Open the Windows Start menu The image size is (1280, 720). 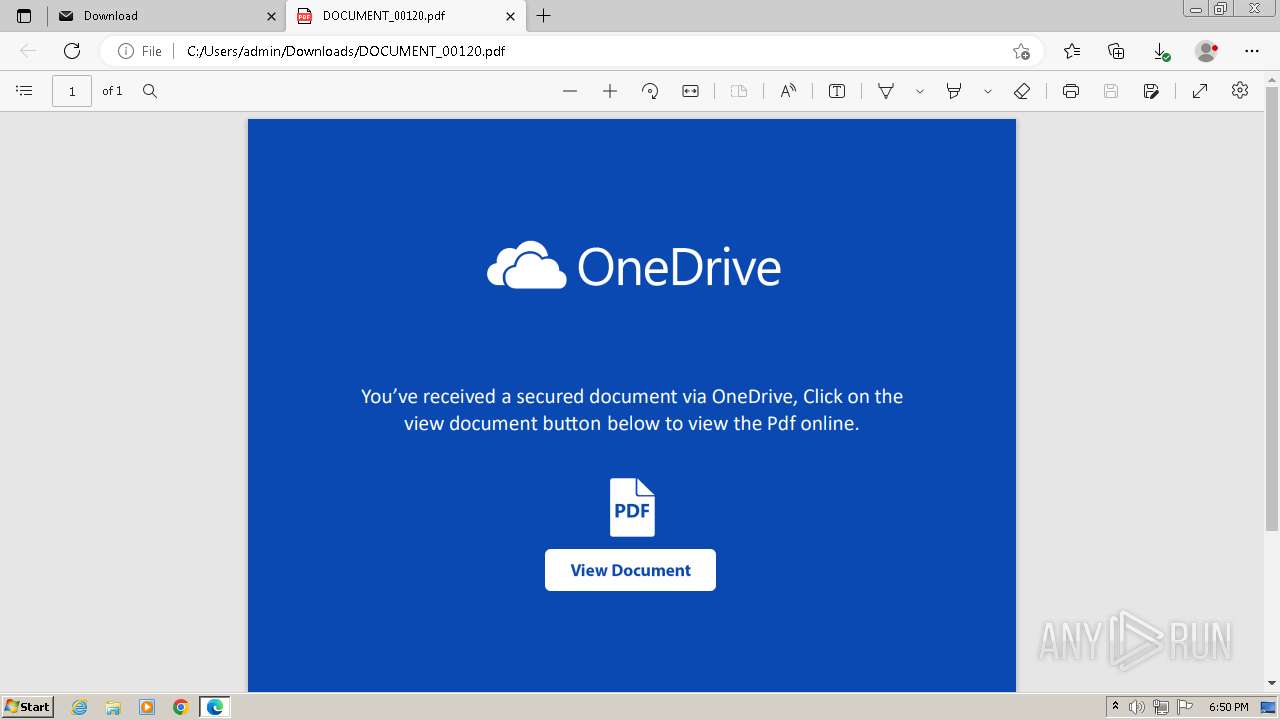(x=28, y=707)
